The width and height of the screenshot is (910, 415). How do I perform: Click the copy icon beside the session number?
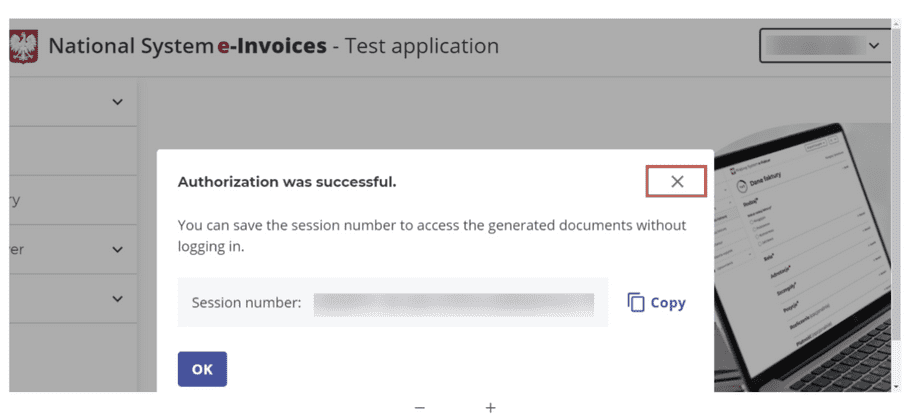click(636, 302)
